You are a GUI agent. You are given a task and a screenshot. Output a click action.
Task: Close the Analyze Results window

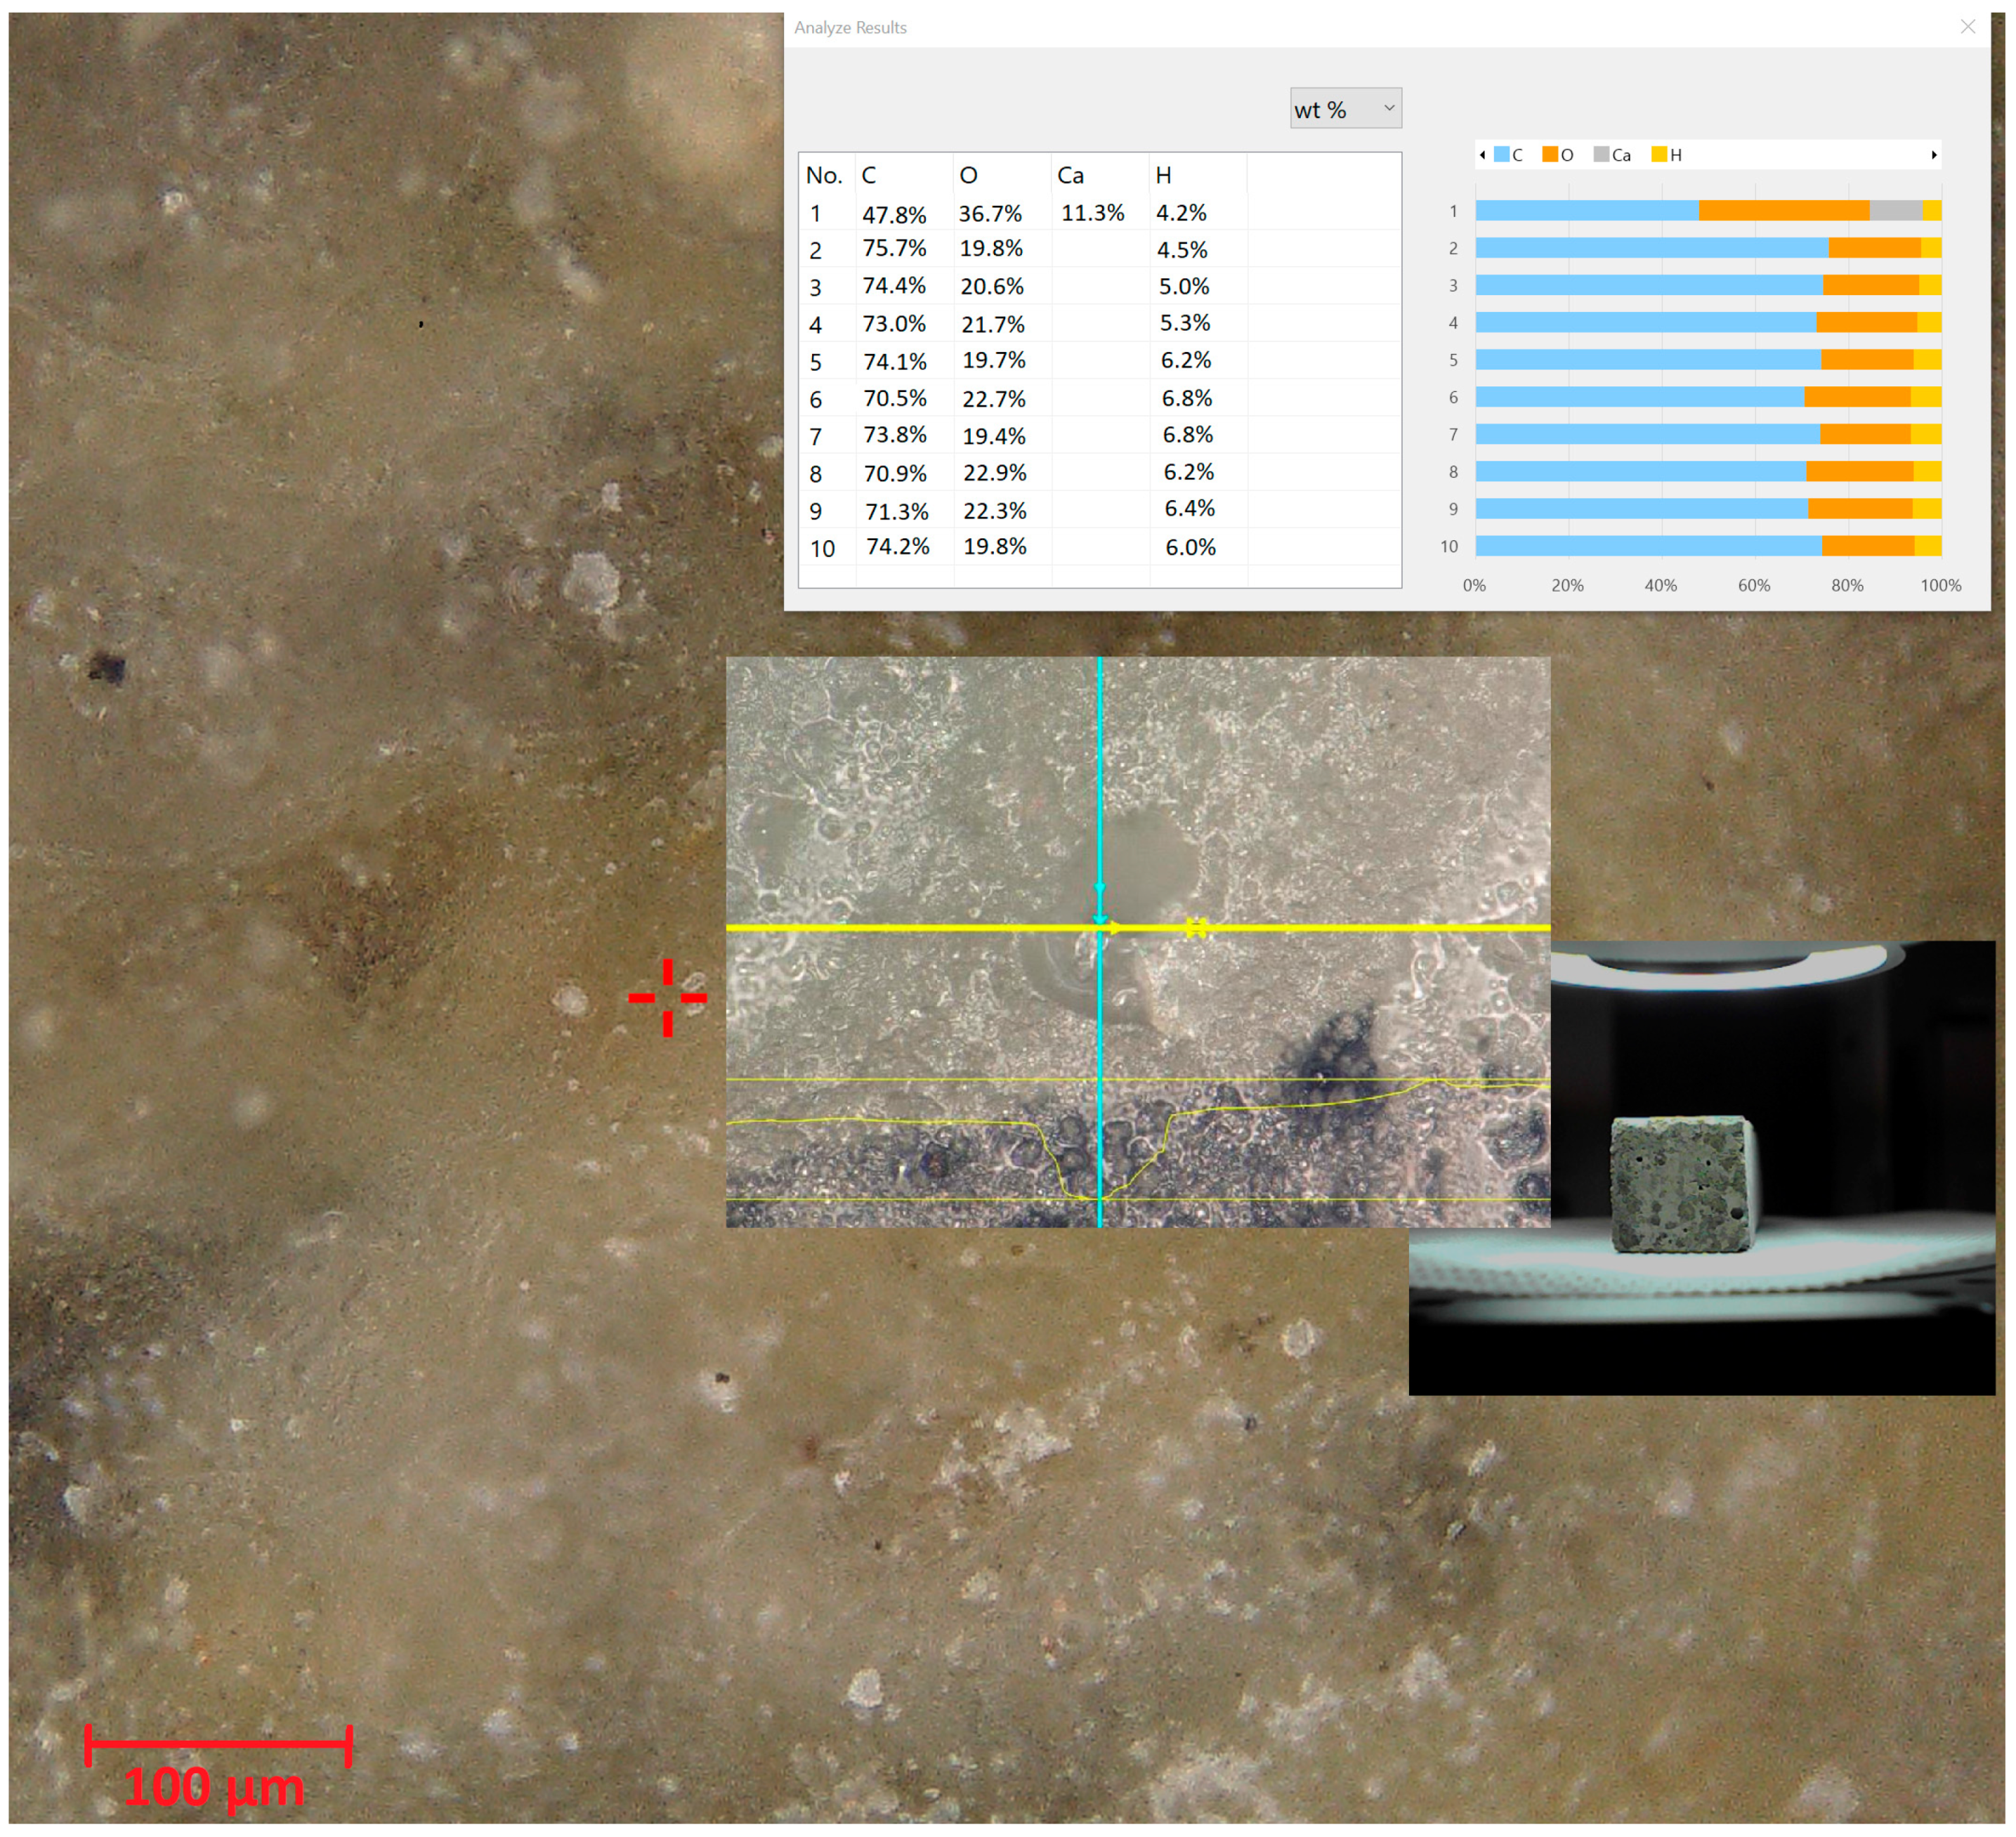point(1968,27)
